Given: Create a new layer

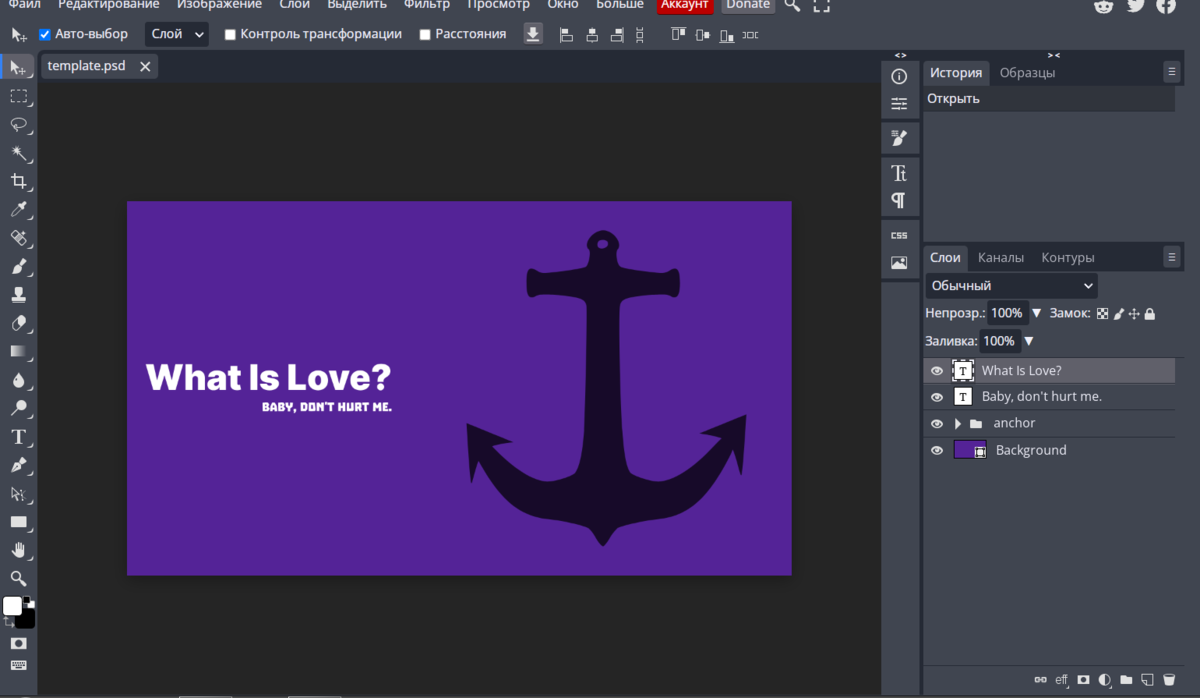Looking at the screenshot, I should coord(1148,680).
